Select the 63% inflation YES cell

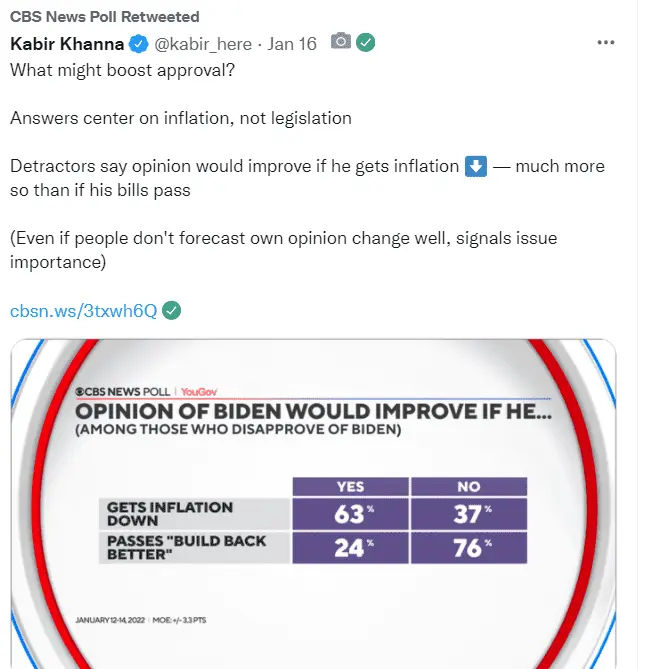pyautogui.click(x=350, y=514)
